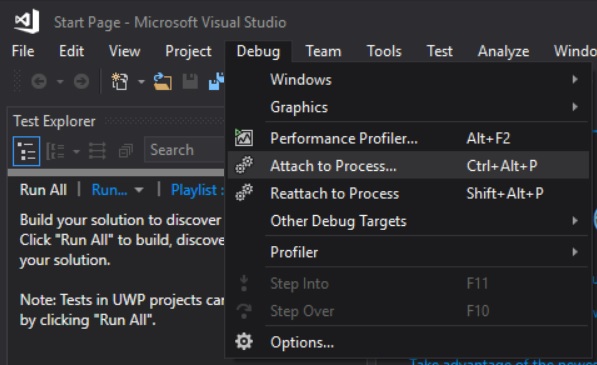Screen dimensions: 597x365
Task: Click Run All link in Test Explorer
Action: coord(43,190)
